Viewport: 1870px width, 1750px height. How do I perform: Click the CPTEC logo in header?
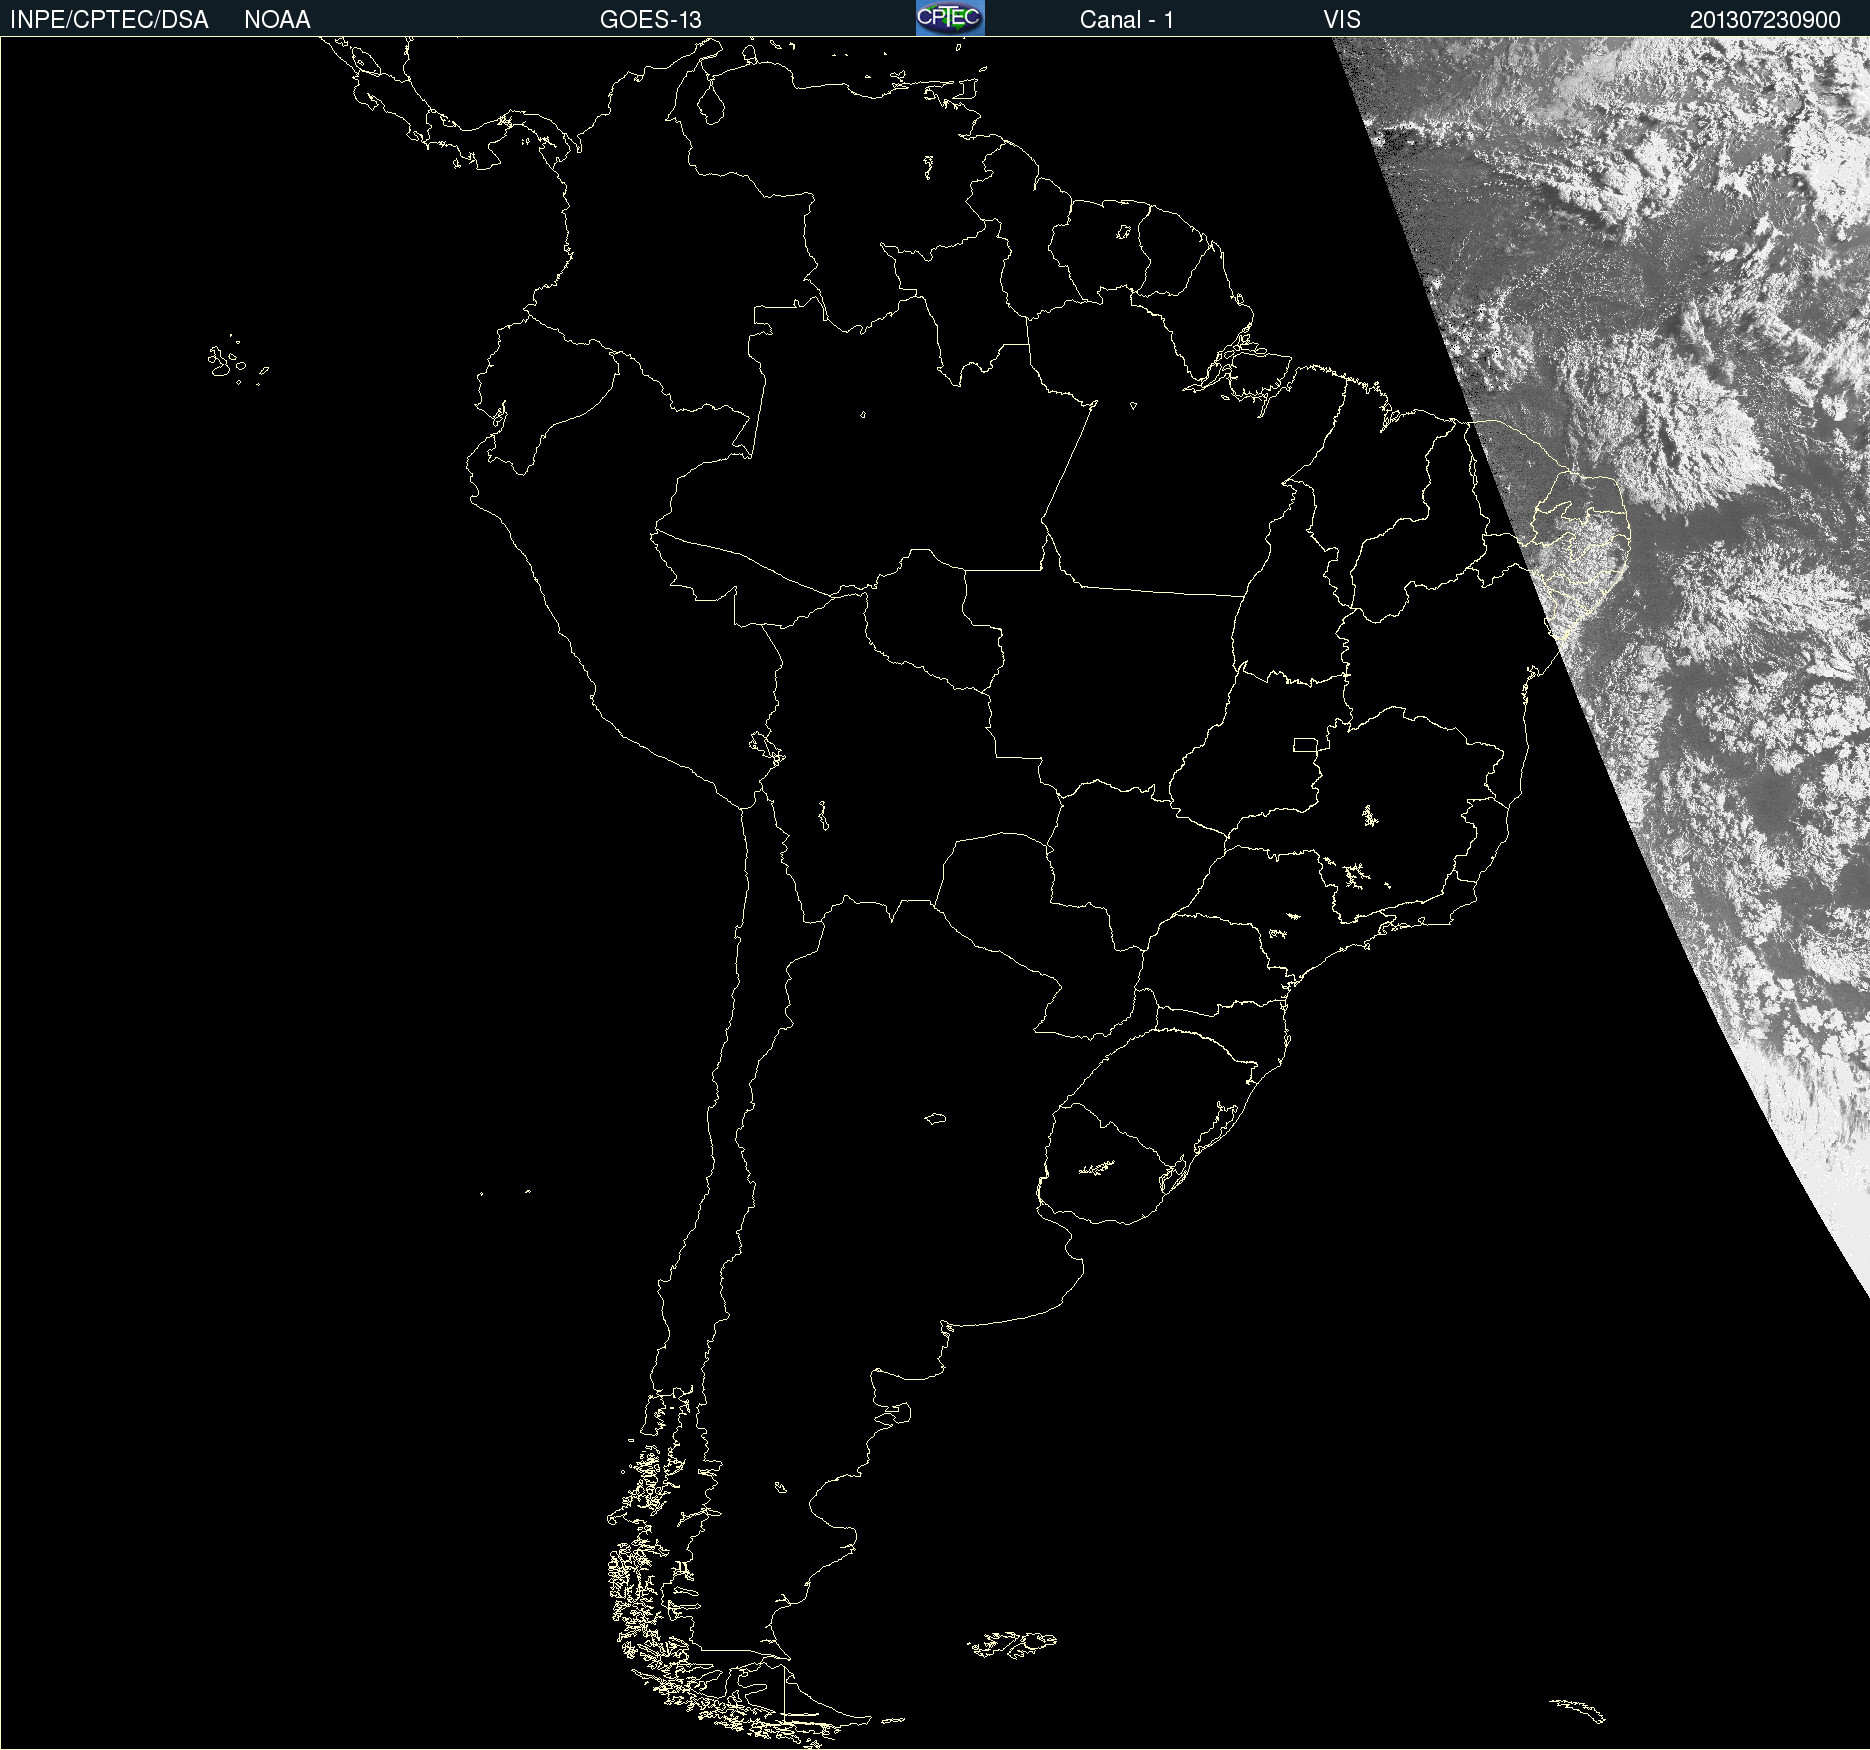950,18
